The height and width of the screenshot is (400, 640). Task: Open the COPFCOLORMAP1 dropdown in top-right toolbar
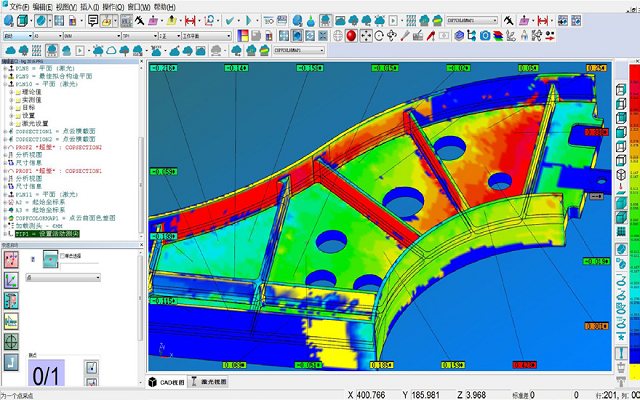[472, 20]
